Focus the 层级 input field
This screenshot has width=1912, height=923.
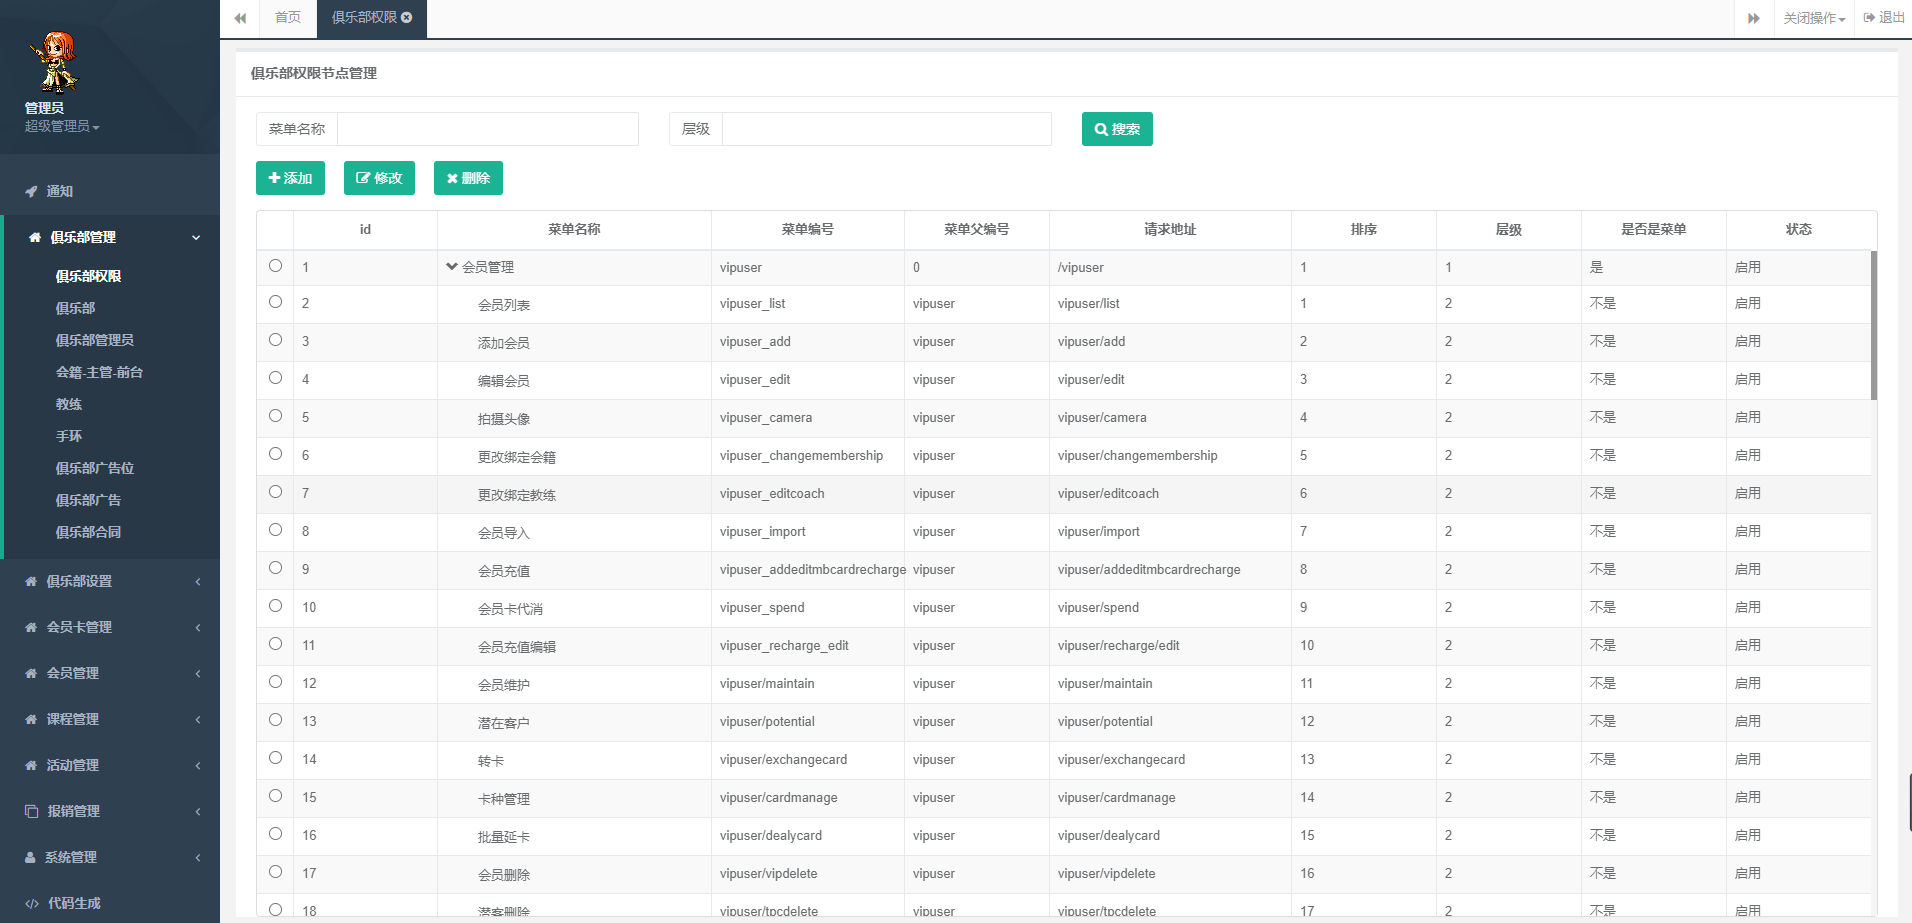point(887,129)
